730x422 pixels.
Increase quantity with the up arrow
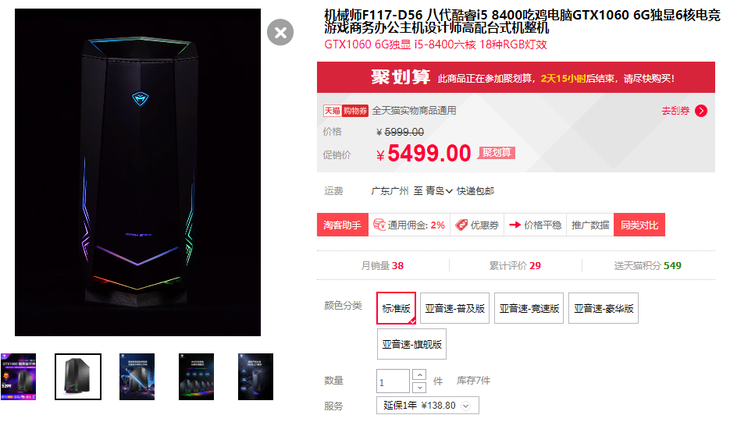click(x=419, y=375)
